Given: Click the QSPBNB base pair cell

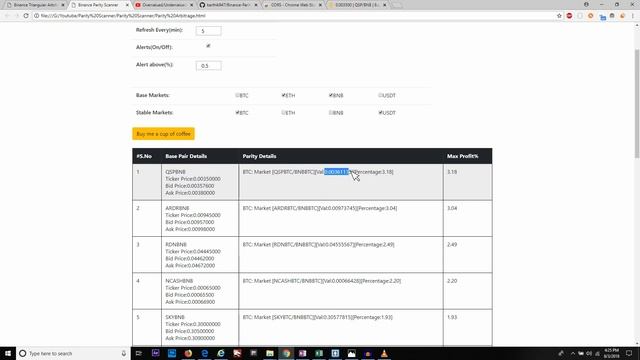Looking at the screenshot, I should pos(200,182).
